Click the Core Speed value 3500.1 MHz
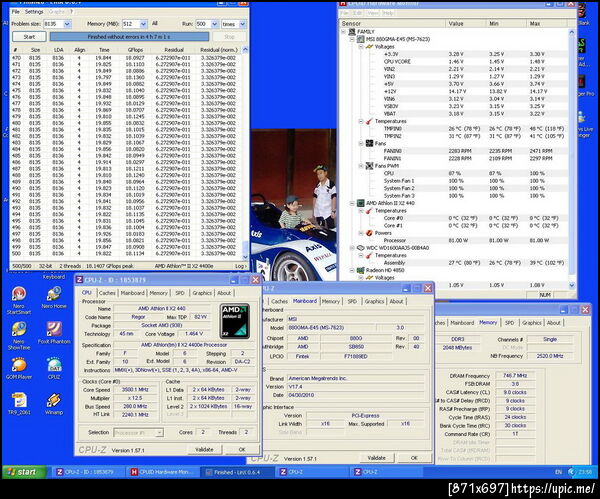This screenshot has width=600, height=499. (135, 390)
